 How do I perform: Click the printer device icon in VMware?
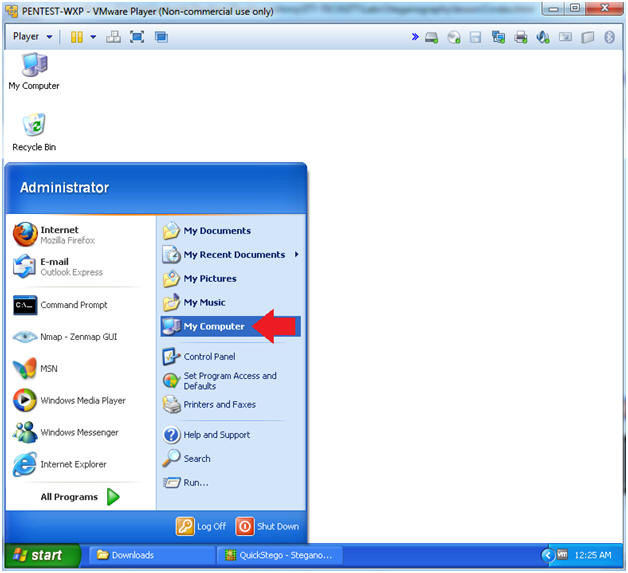521,37
